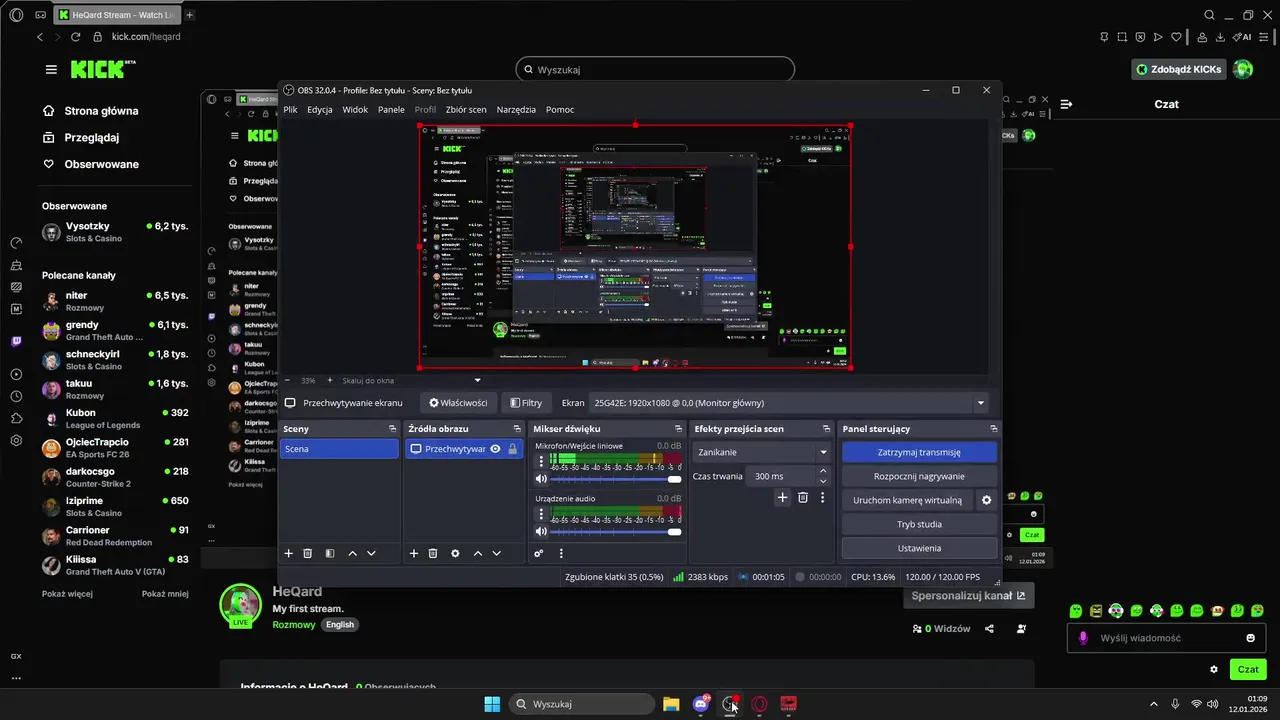Viewport: 1280px width, 720px height.
Task: Adjust Mikrofon/Wejście liniowe volume slider
Action: pyautogui.click(x=617, y=479)
